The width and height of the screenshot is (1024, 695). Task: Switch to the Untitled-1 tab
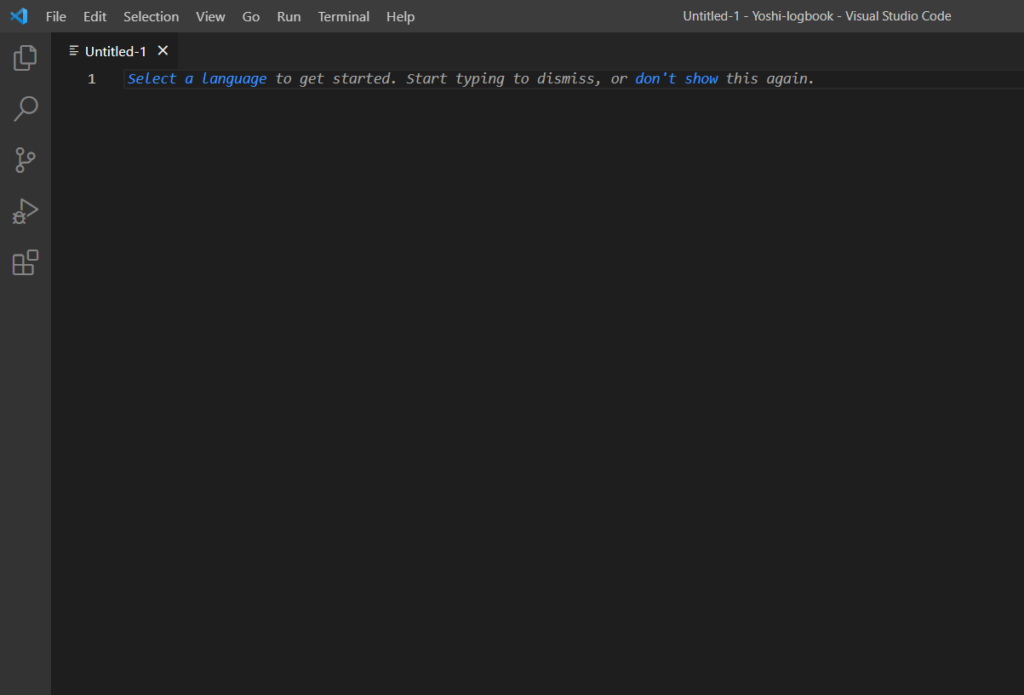[115, 52]
